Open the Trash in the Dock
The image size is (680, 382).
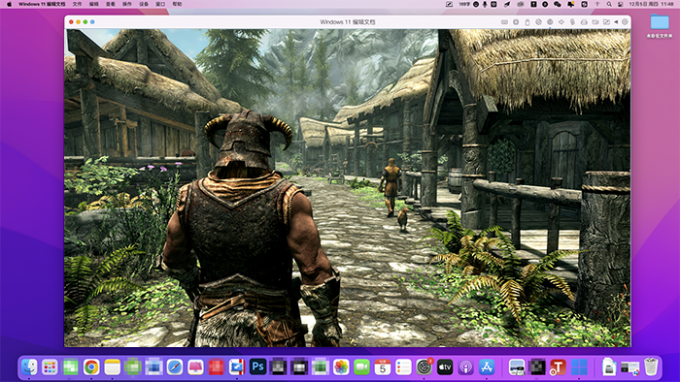point(651,367)
